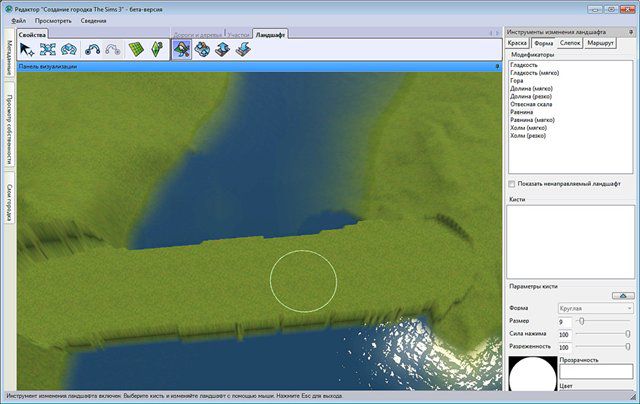640x404 pixels.
Task: Click the terrain export up-arrow icon
Action: (x=220, y=50)
